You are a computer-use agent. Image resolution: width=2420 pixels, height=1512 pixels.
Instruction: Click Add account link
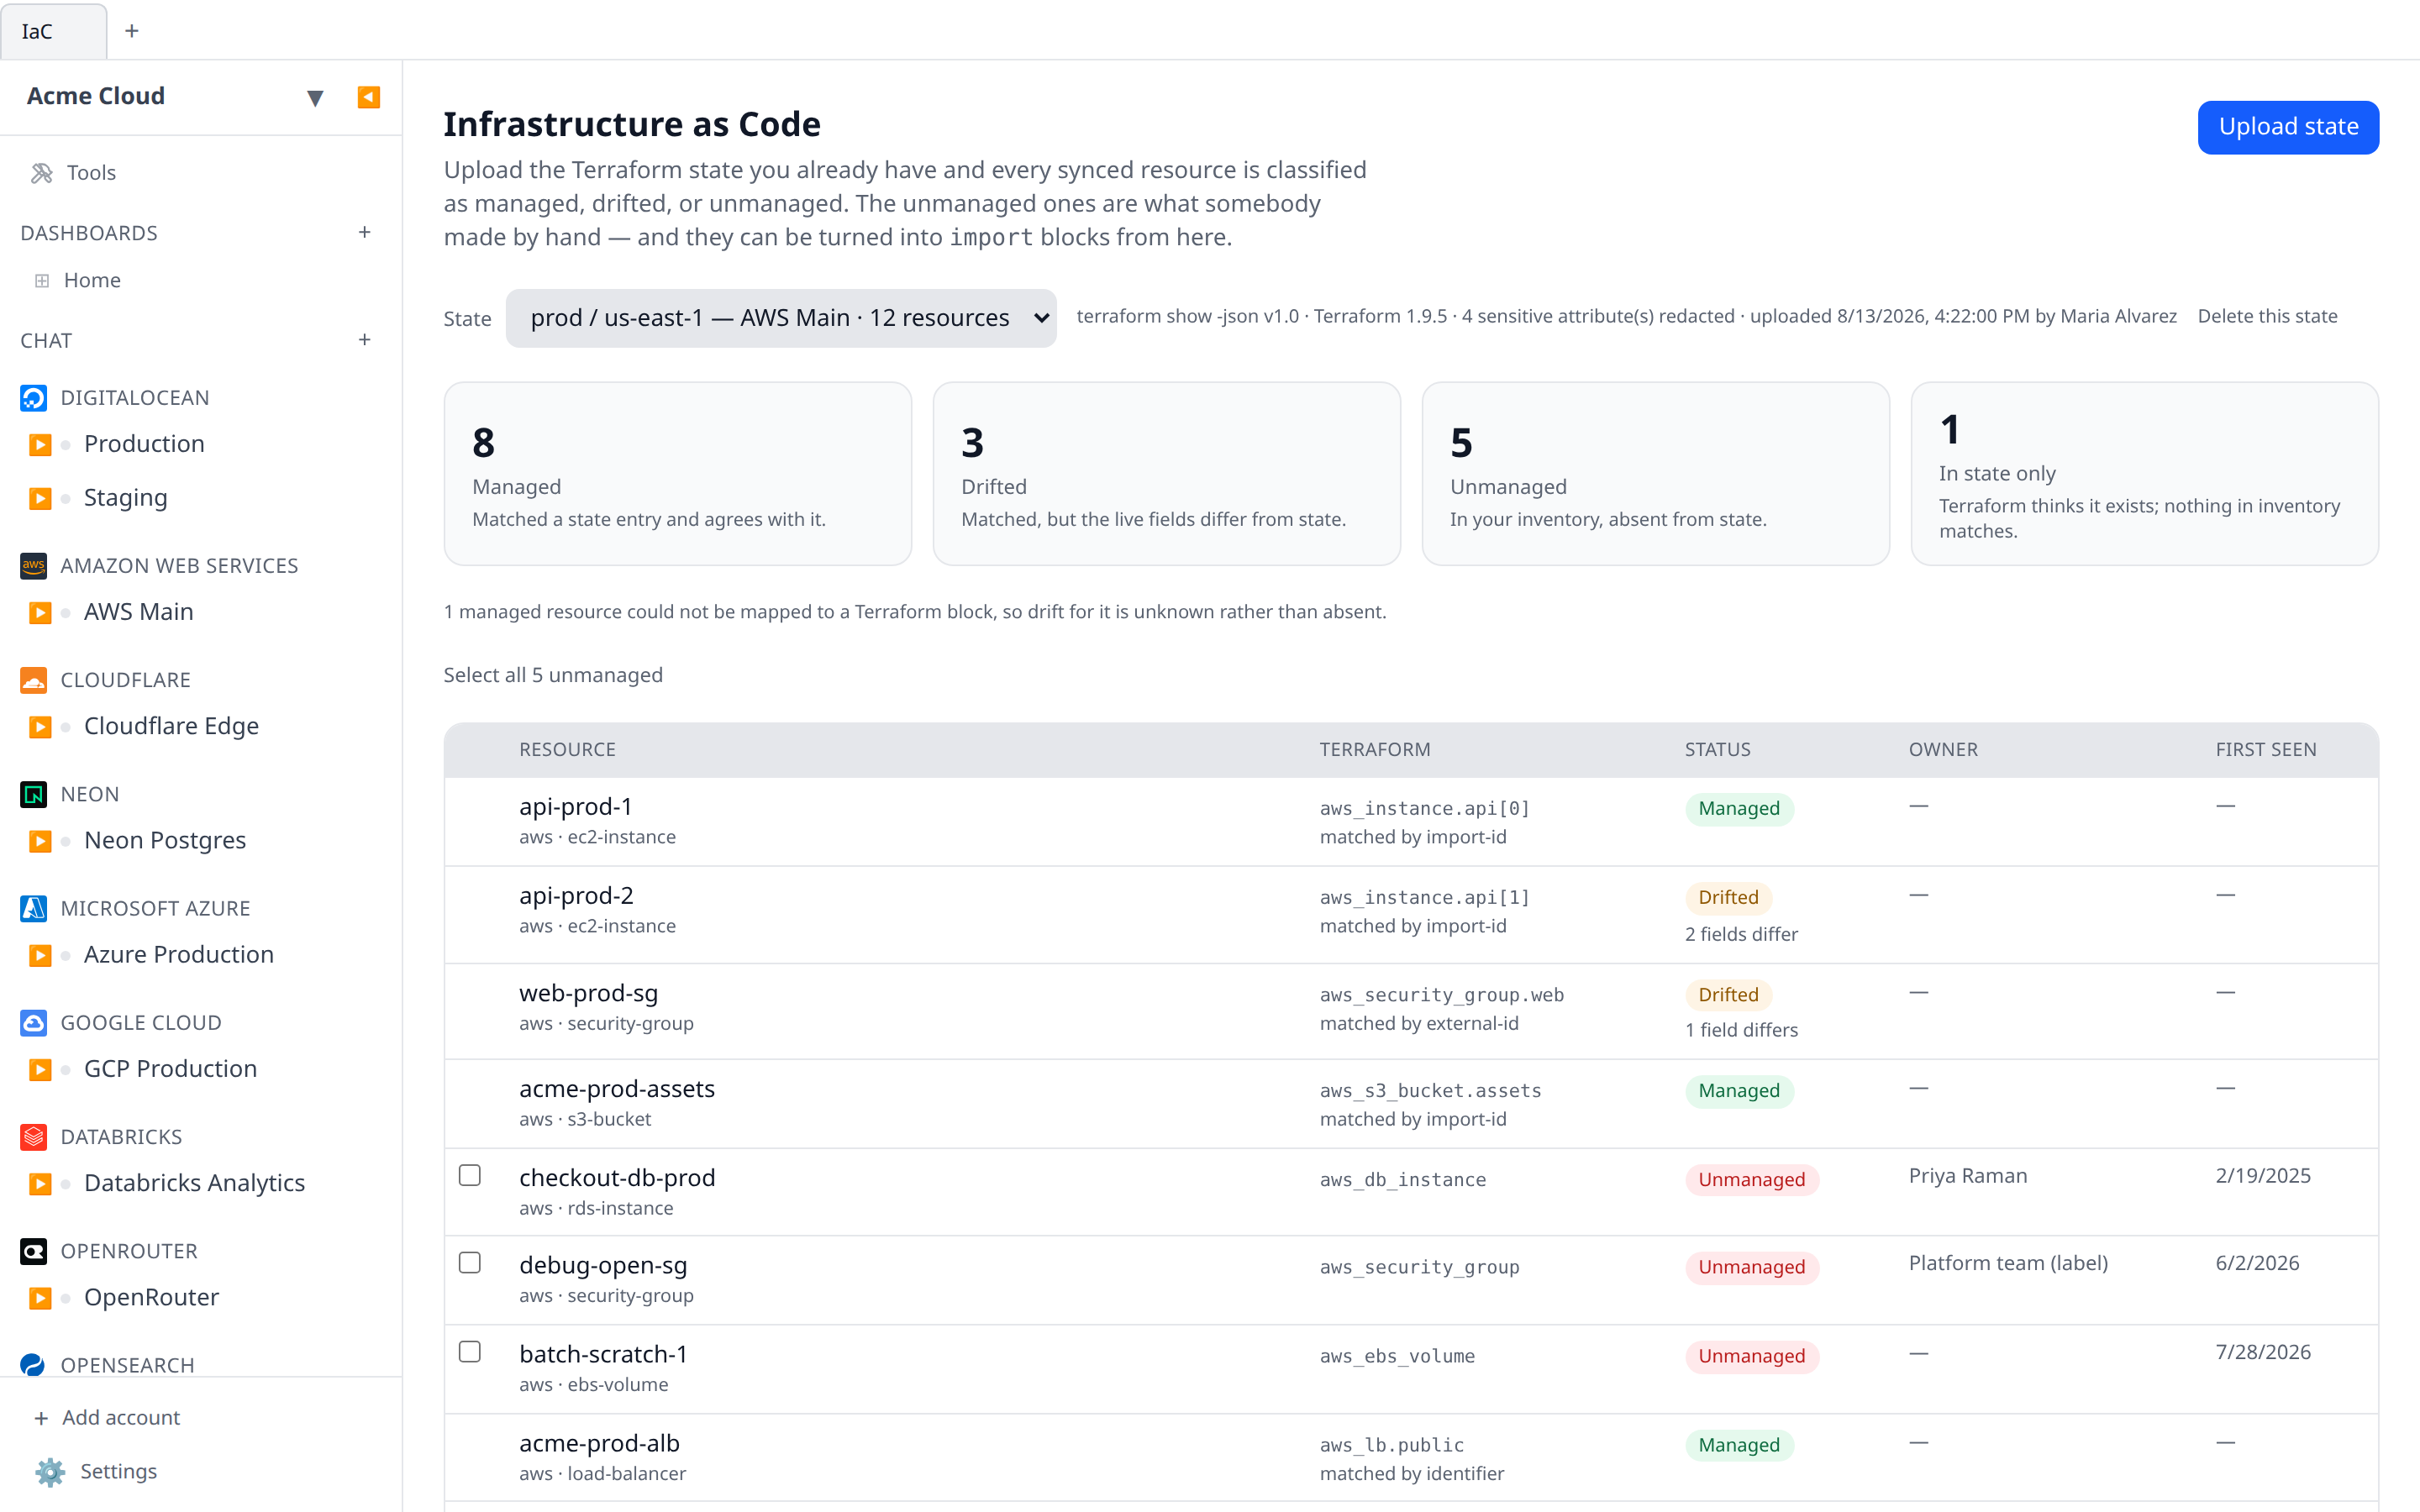pos(121,1418)
